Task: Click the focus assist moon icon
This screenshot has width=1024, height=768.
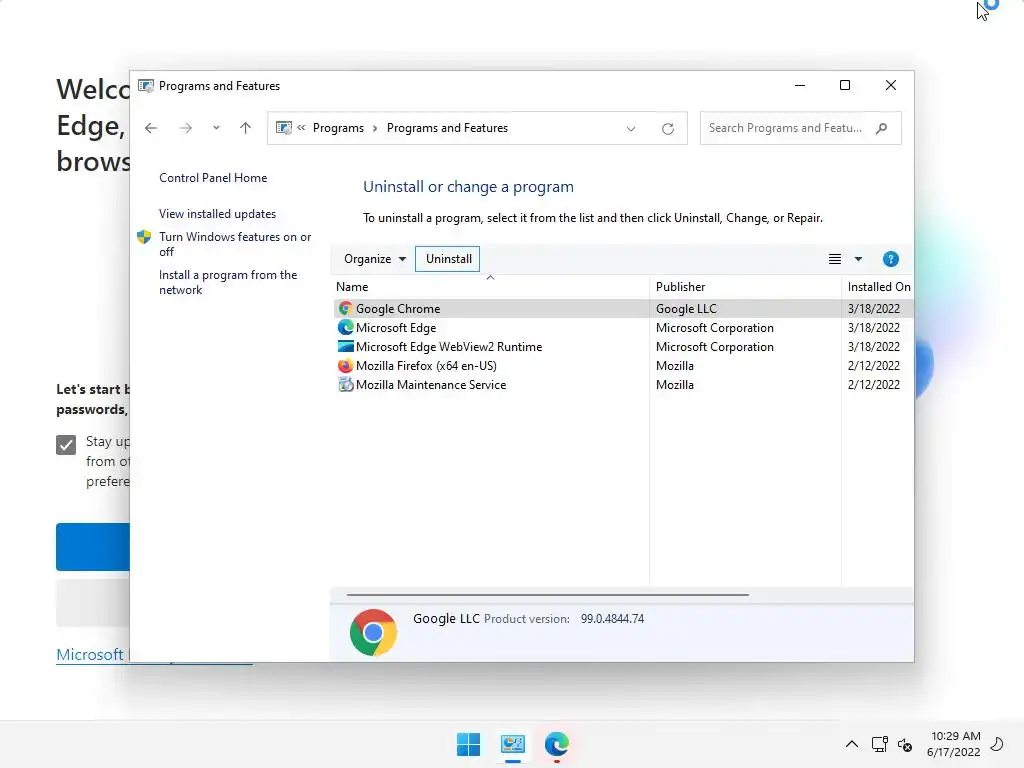Action: [997, 744]
